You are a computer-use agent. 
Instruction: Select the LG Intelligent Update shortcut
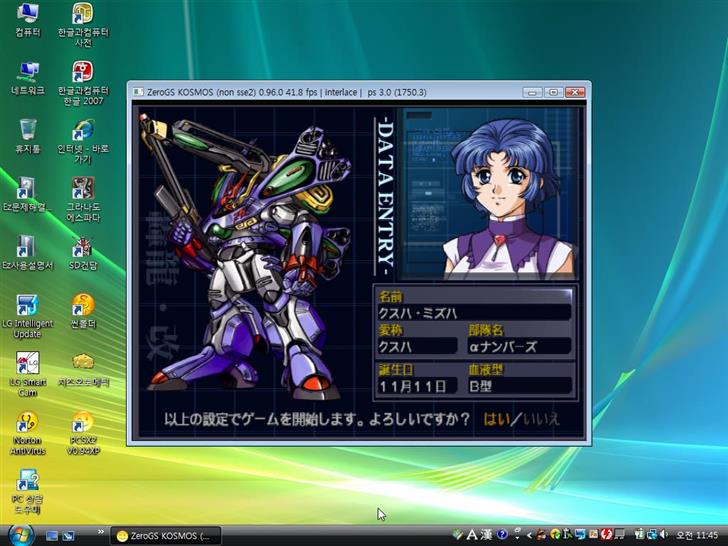pyautogui.click(x=27, y=316)
